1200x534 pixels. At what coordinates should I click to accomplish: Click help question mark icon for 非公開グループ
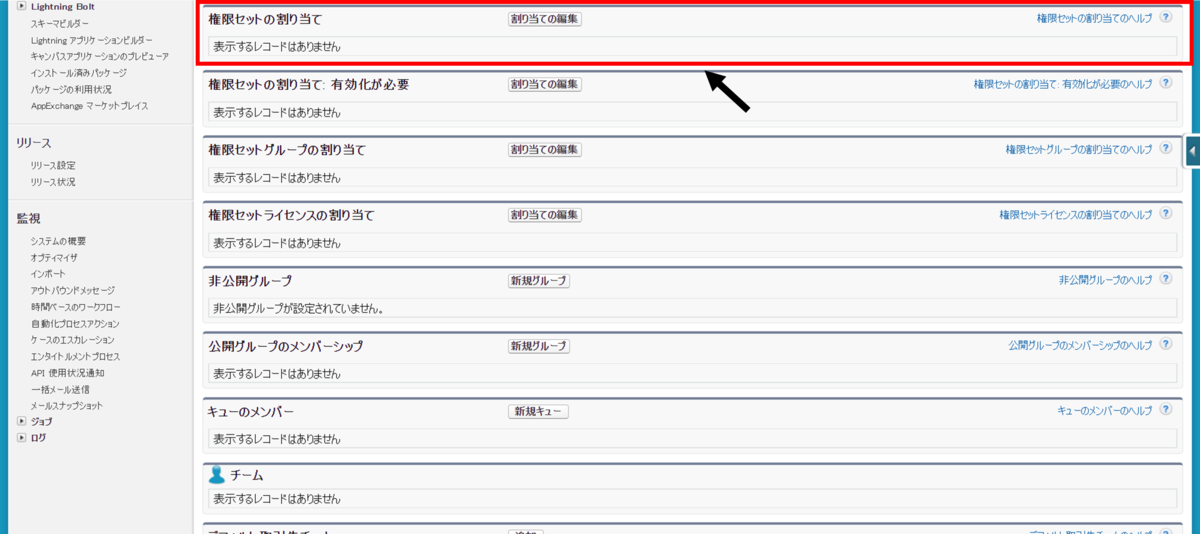click(1166, 280)
